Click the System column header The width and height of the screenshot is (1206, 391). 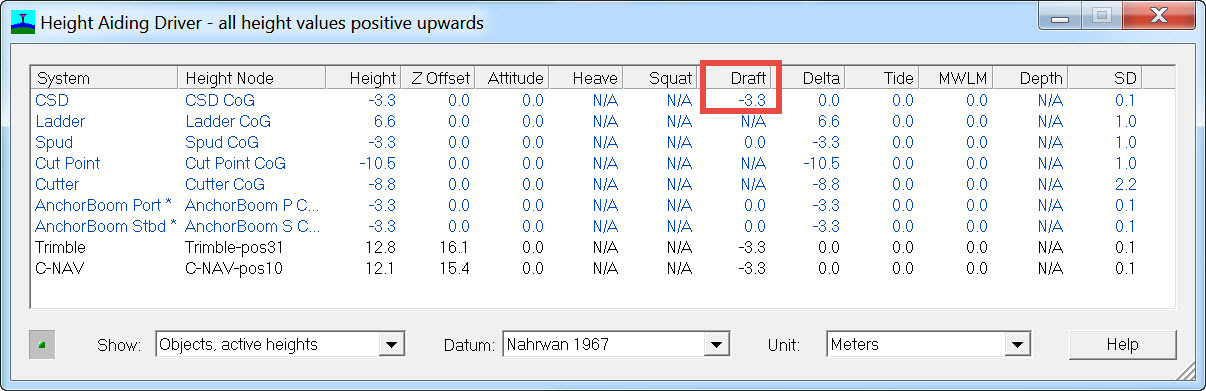coord(105,78)
